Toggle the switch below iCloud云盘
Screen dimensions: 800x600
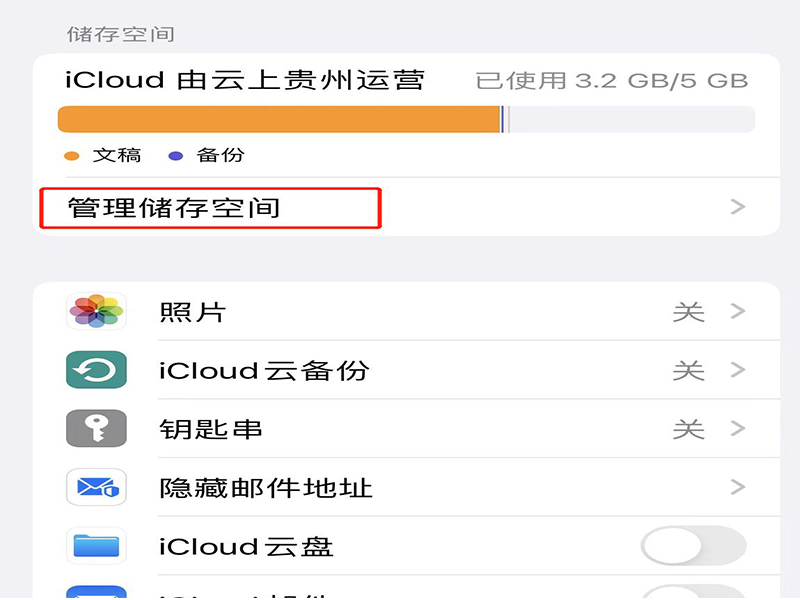coord(693,592)
